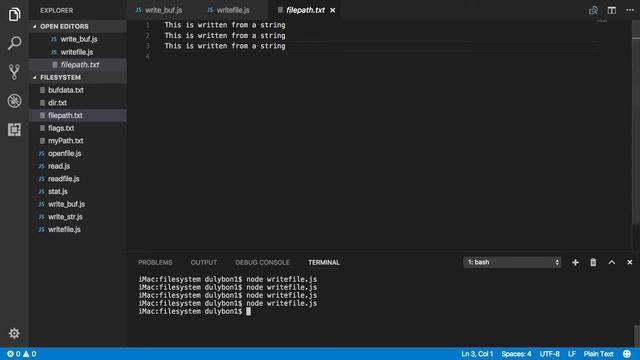Click line 2 text in the editor
This screenshot has height=360, width=640.
point(225,36)
